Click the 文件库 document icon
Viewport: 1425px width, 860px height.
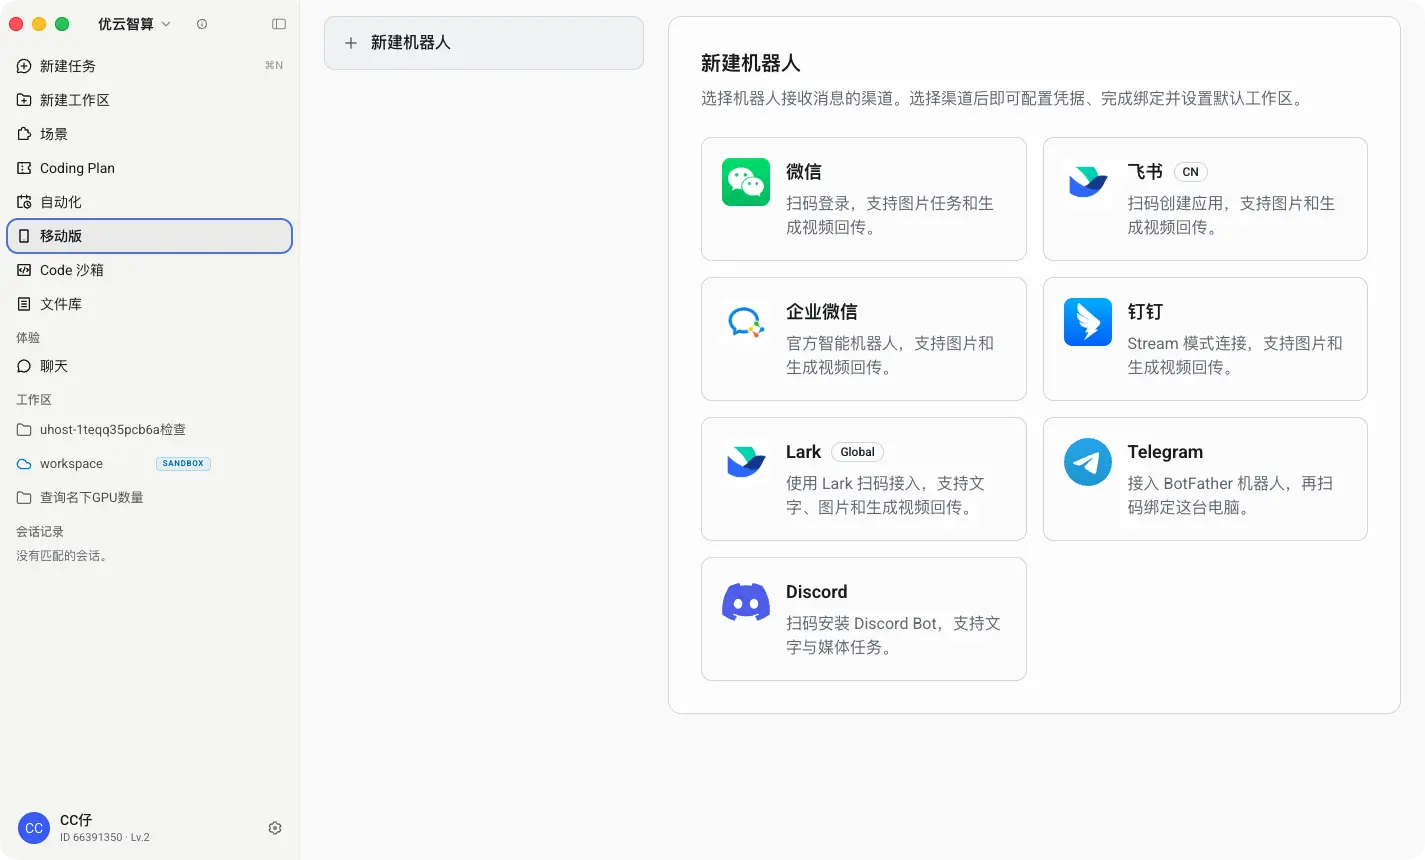pyautogui.click(x=24, y=304)
